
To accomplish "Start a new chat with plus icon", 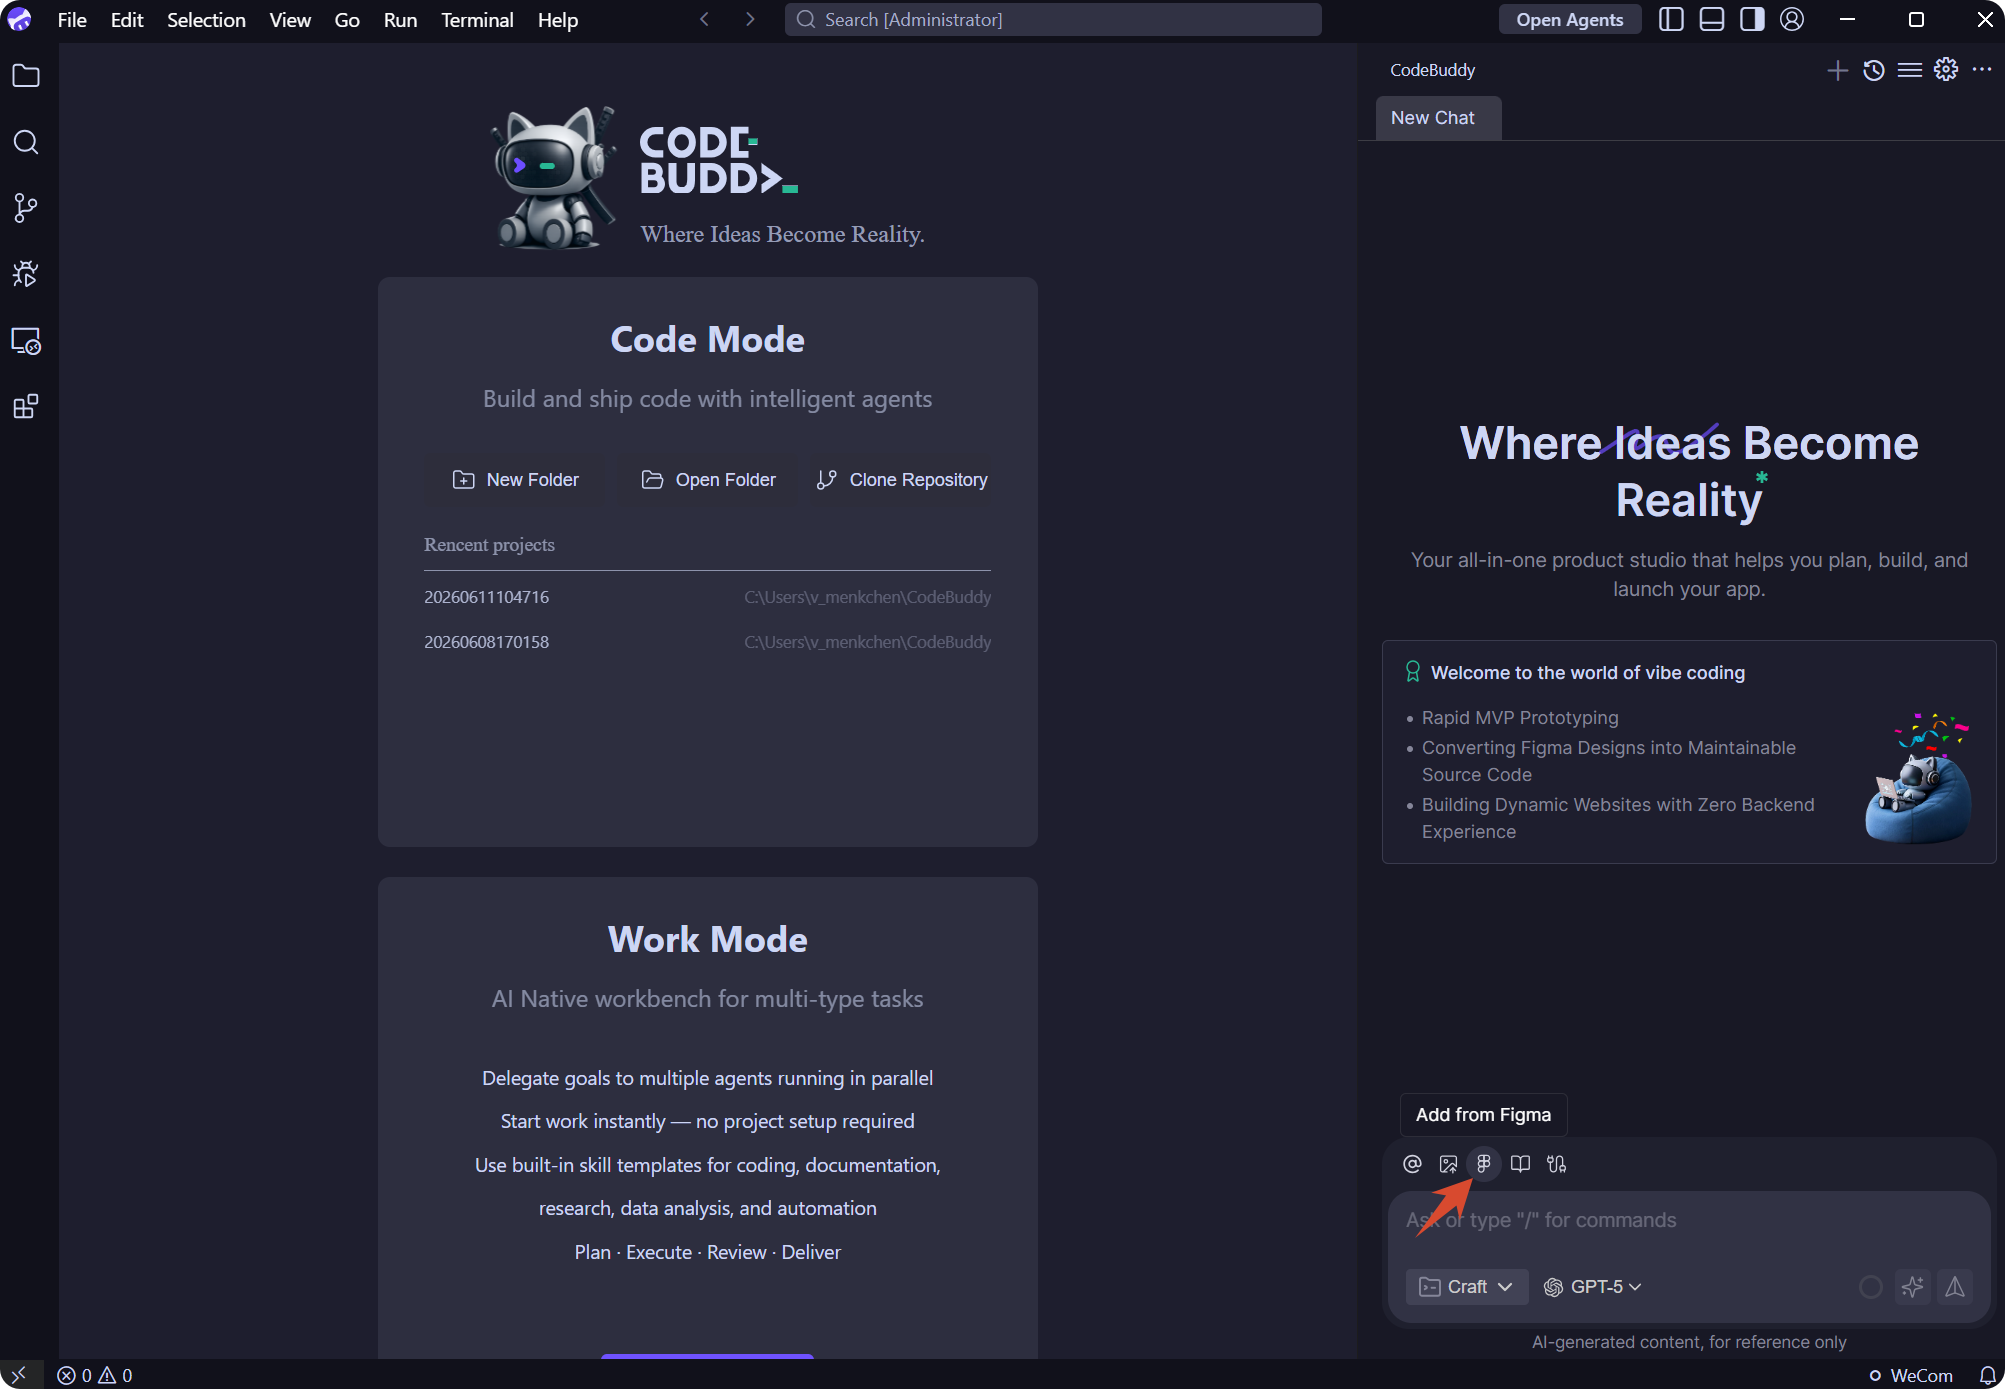I will pos(1837,70).
